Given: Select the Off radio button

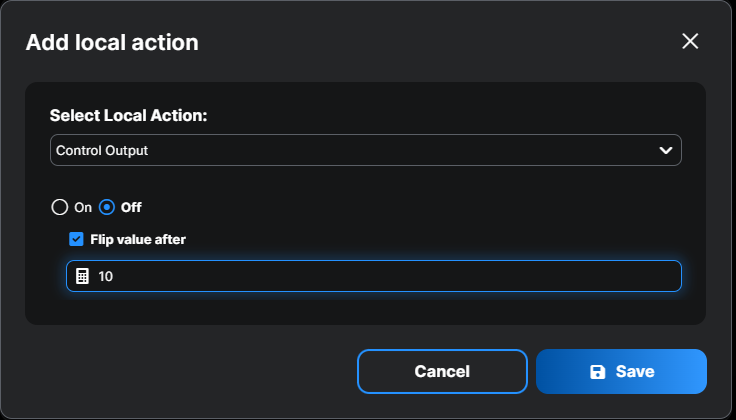Looking at the screenshot, I should (107, 208).
